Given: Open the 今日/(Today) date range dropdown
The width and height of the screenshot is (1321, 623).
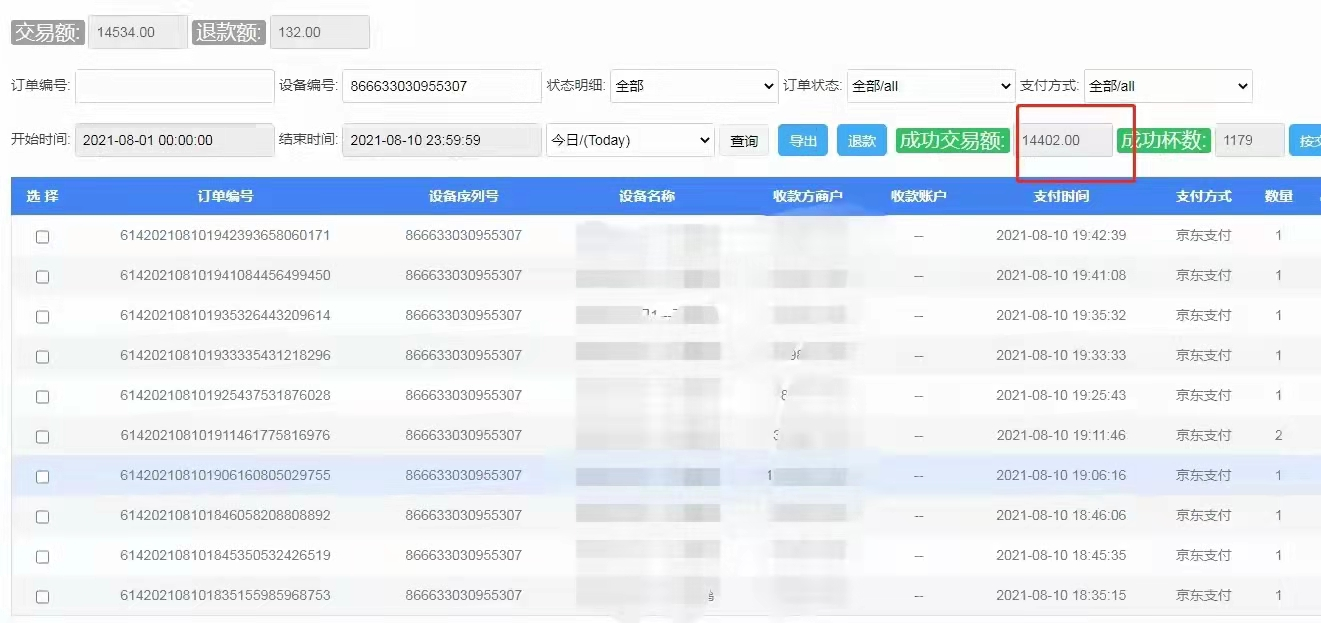Looking at the screenshot, I should tap(629, 140).
